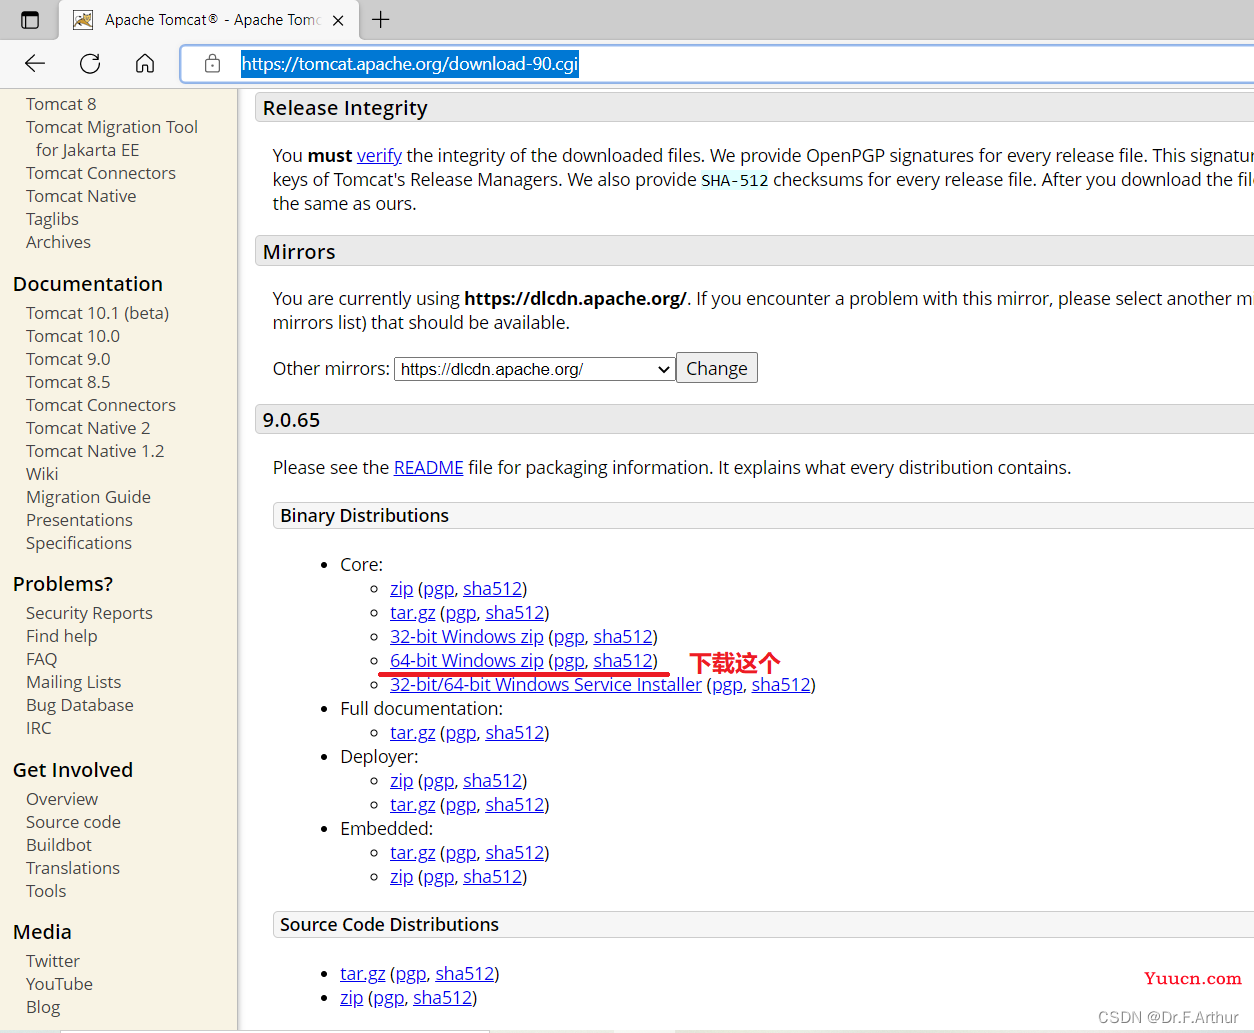
Task: Open Tomcat 10.1 (beta) documentation
Action: [x=97, y=313]
